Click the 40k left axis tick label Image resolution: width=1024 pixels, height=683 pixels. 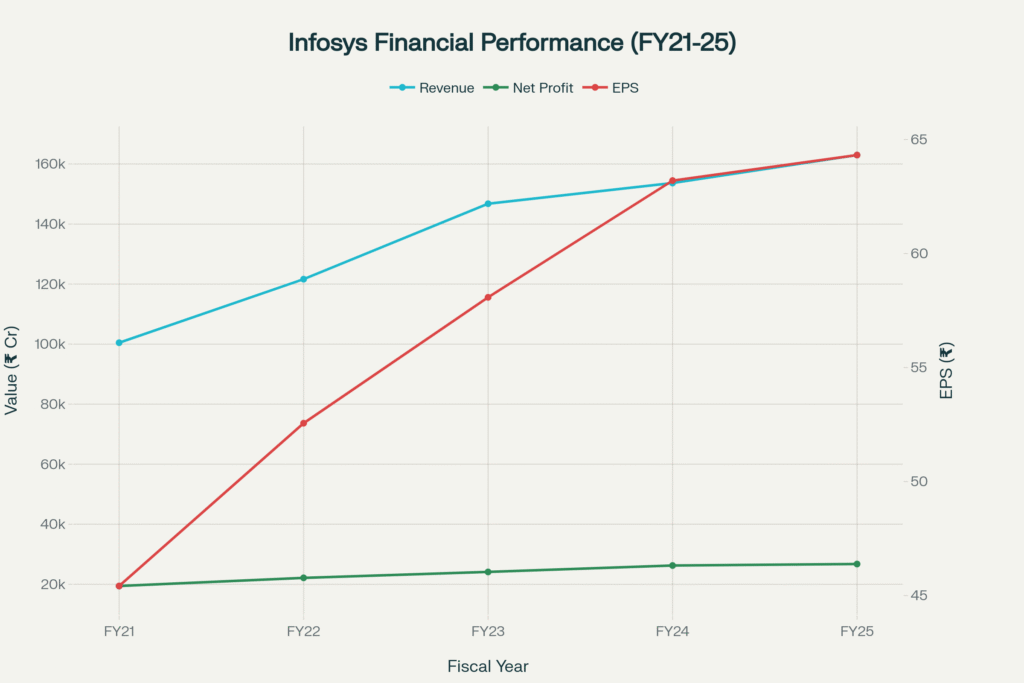[x=53, y=524]
